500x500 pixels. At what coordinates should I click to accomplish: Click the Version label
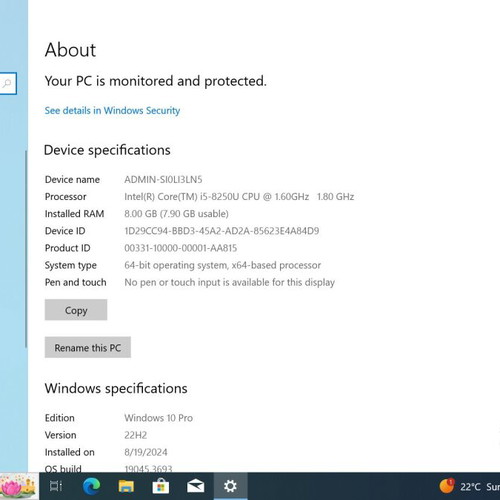(61, 435)
